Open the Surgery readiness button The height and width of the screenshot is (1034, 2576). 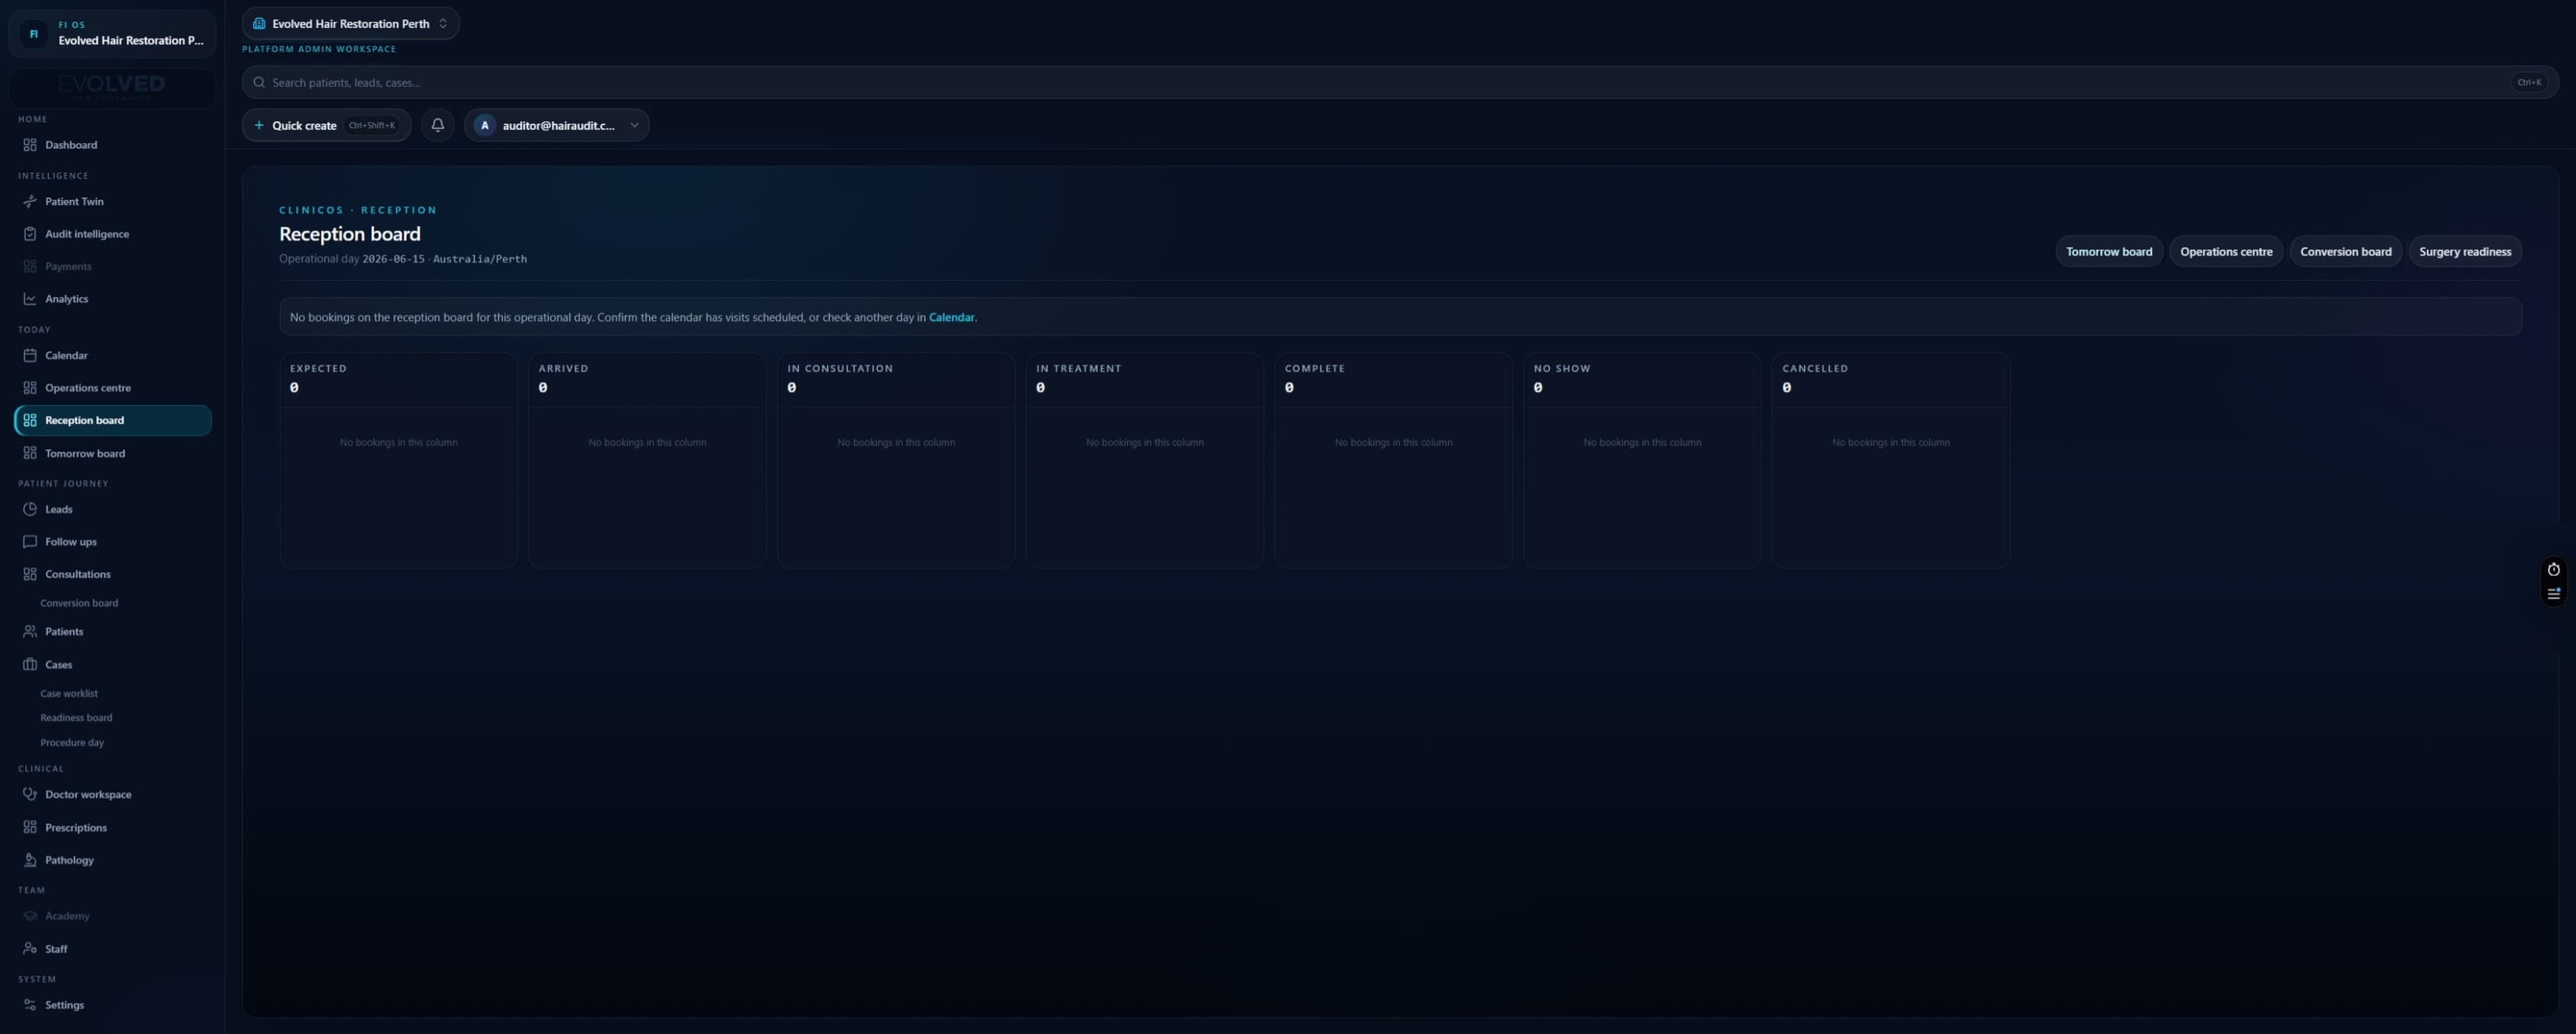(2464, 251)
